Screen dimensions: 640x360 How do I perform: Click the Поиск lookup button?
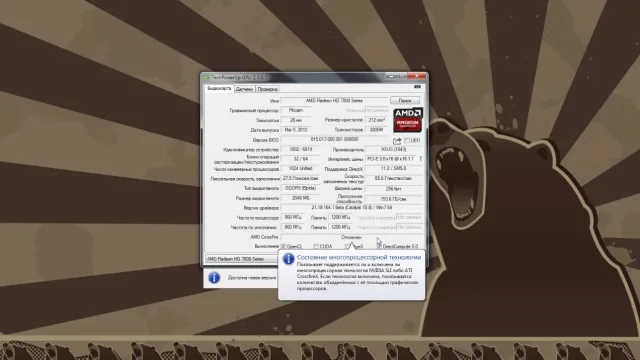(405, 100)
